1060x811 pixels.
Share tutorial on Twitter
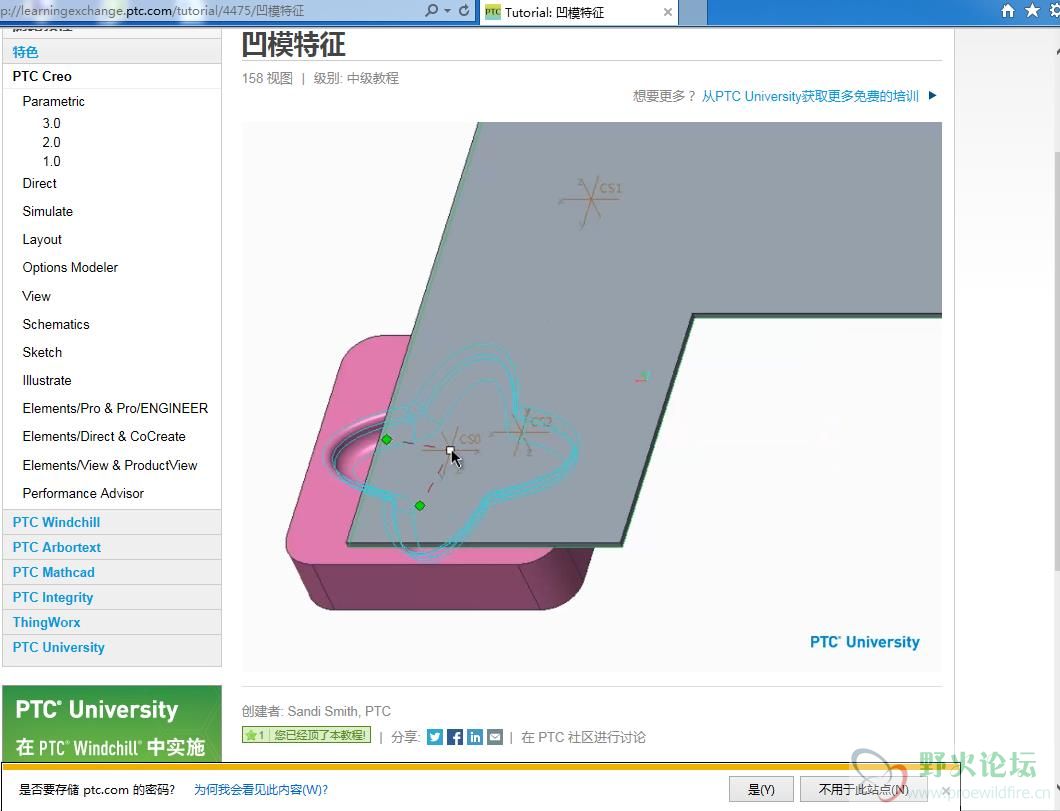point(435,737)
